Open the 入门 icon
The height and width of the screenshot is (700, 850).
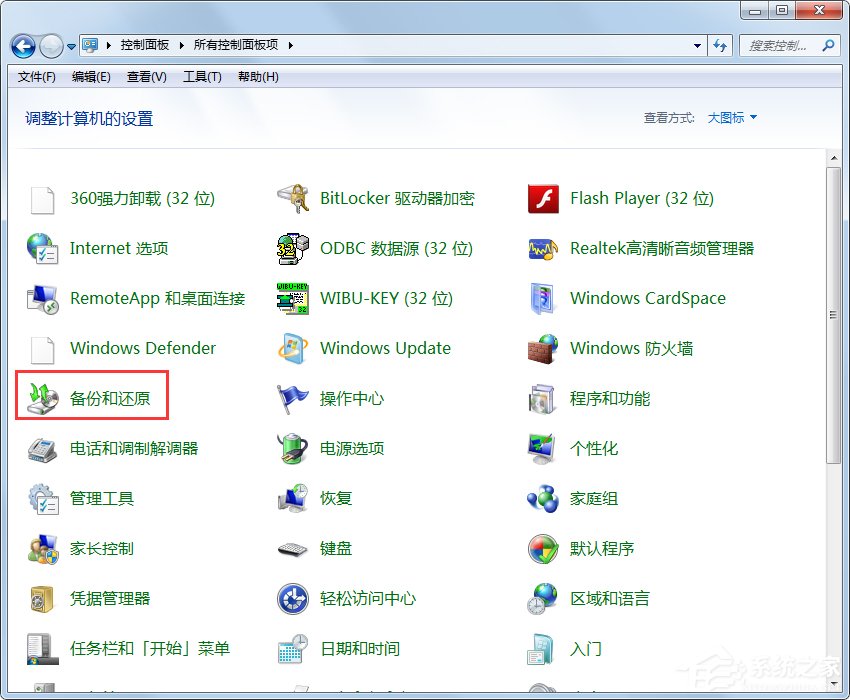pos(541,649)
